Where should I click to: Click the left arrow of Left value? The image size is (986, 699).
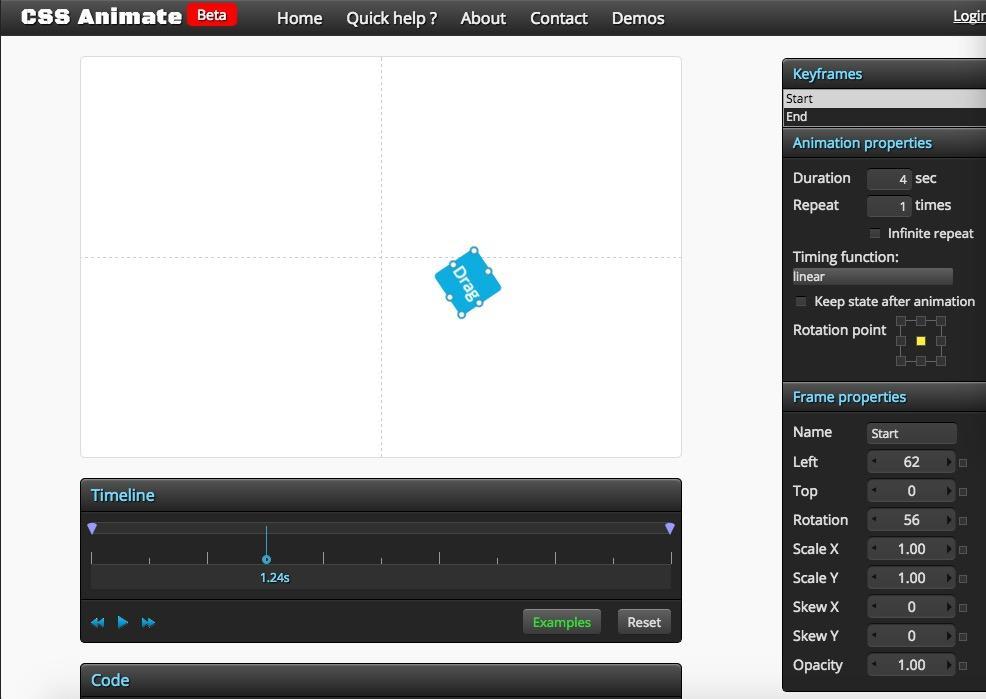coord(874,462)
